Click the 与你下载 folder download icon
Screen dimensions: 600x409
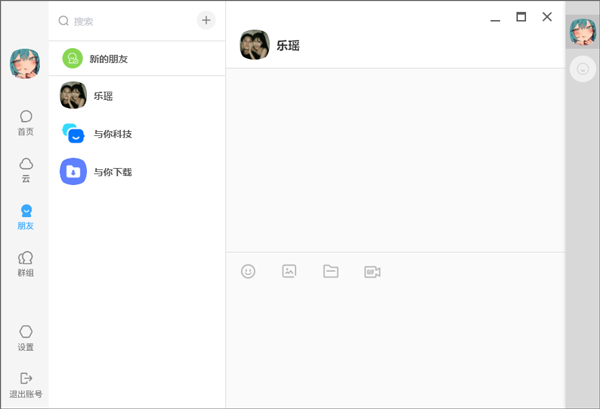(x=73, y=171)
